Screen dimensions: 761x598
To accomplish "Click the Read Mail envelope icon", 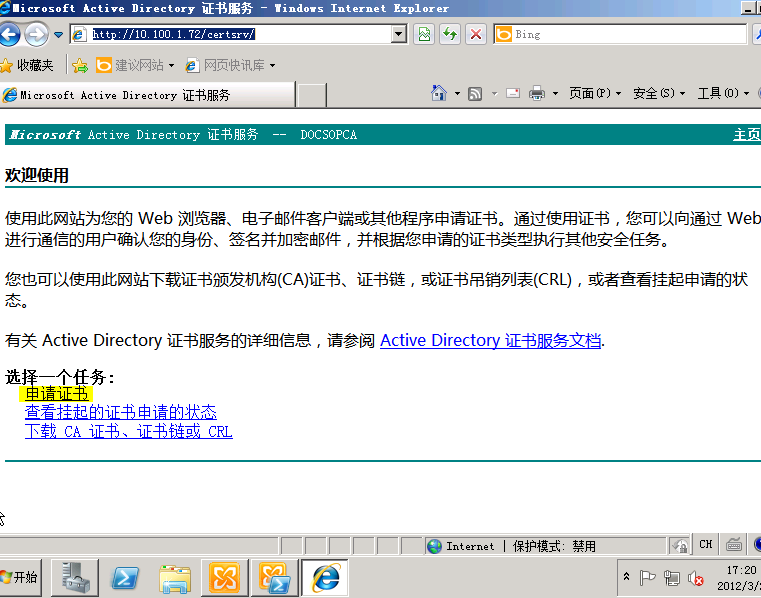I will 513,93.
